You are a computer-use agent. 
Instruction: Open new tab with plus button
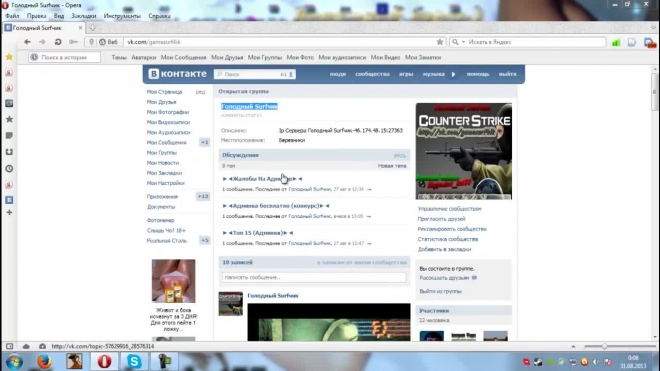92,28
